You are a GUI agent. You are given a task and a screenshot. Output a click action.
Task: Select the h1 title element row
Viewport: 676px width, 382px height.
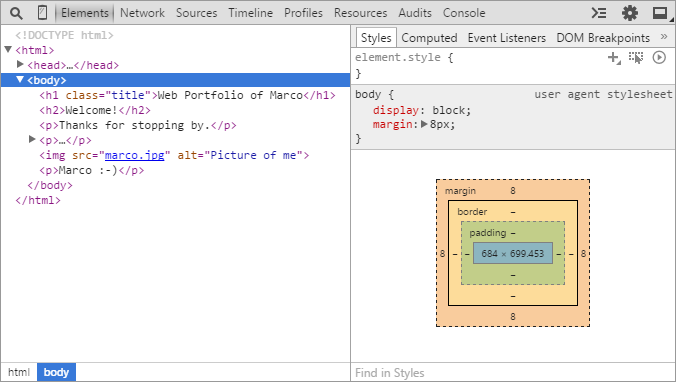coord(187,95)
